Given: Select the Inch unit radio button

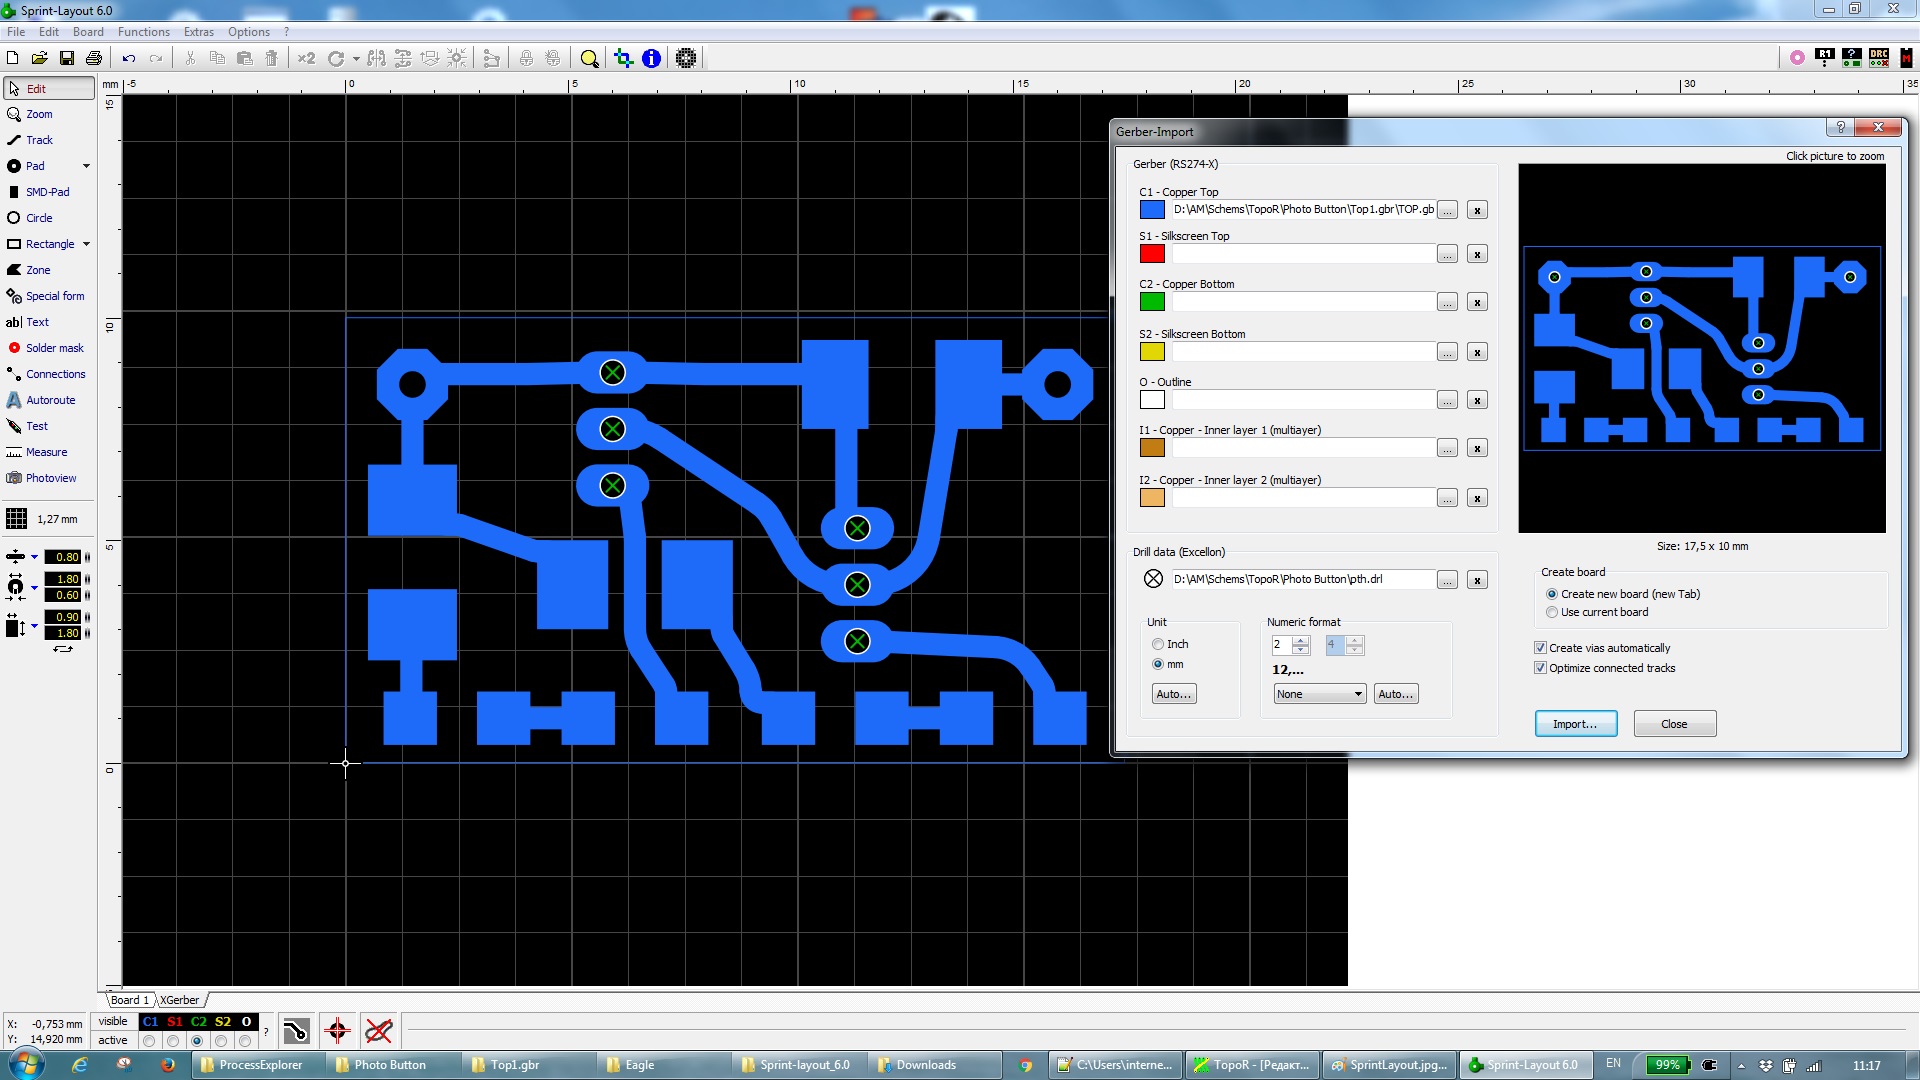Looking at the screenshot, I should click(x=1158, y=644).
